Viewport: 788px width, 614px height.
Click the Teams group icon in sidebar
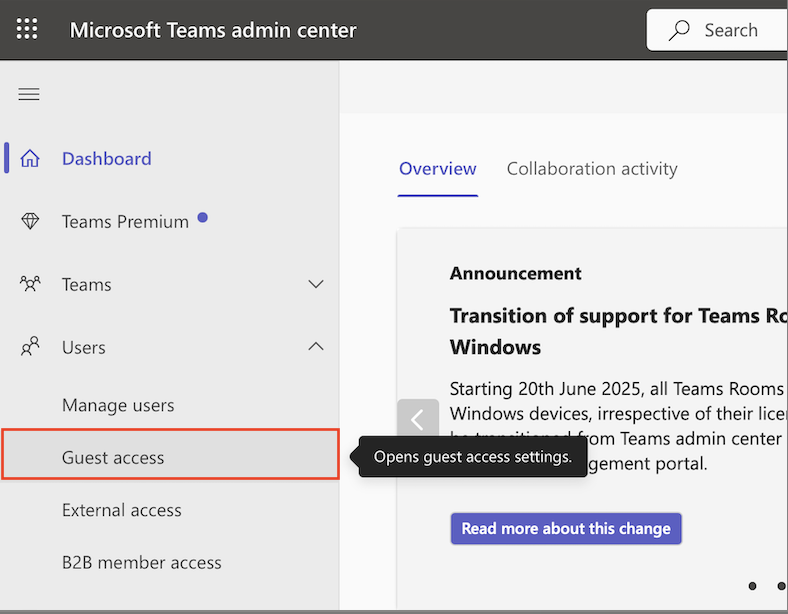30,284
